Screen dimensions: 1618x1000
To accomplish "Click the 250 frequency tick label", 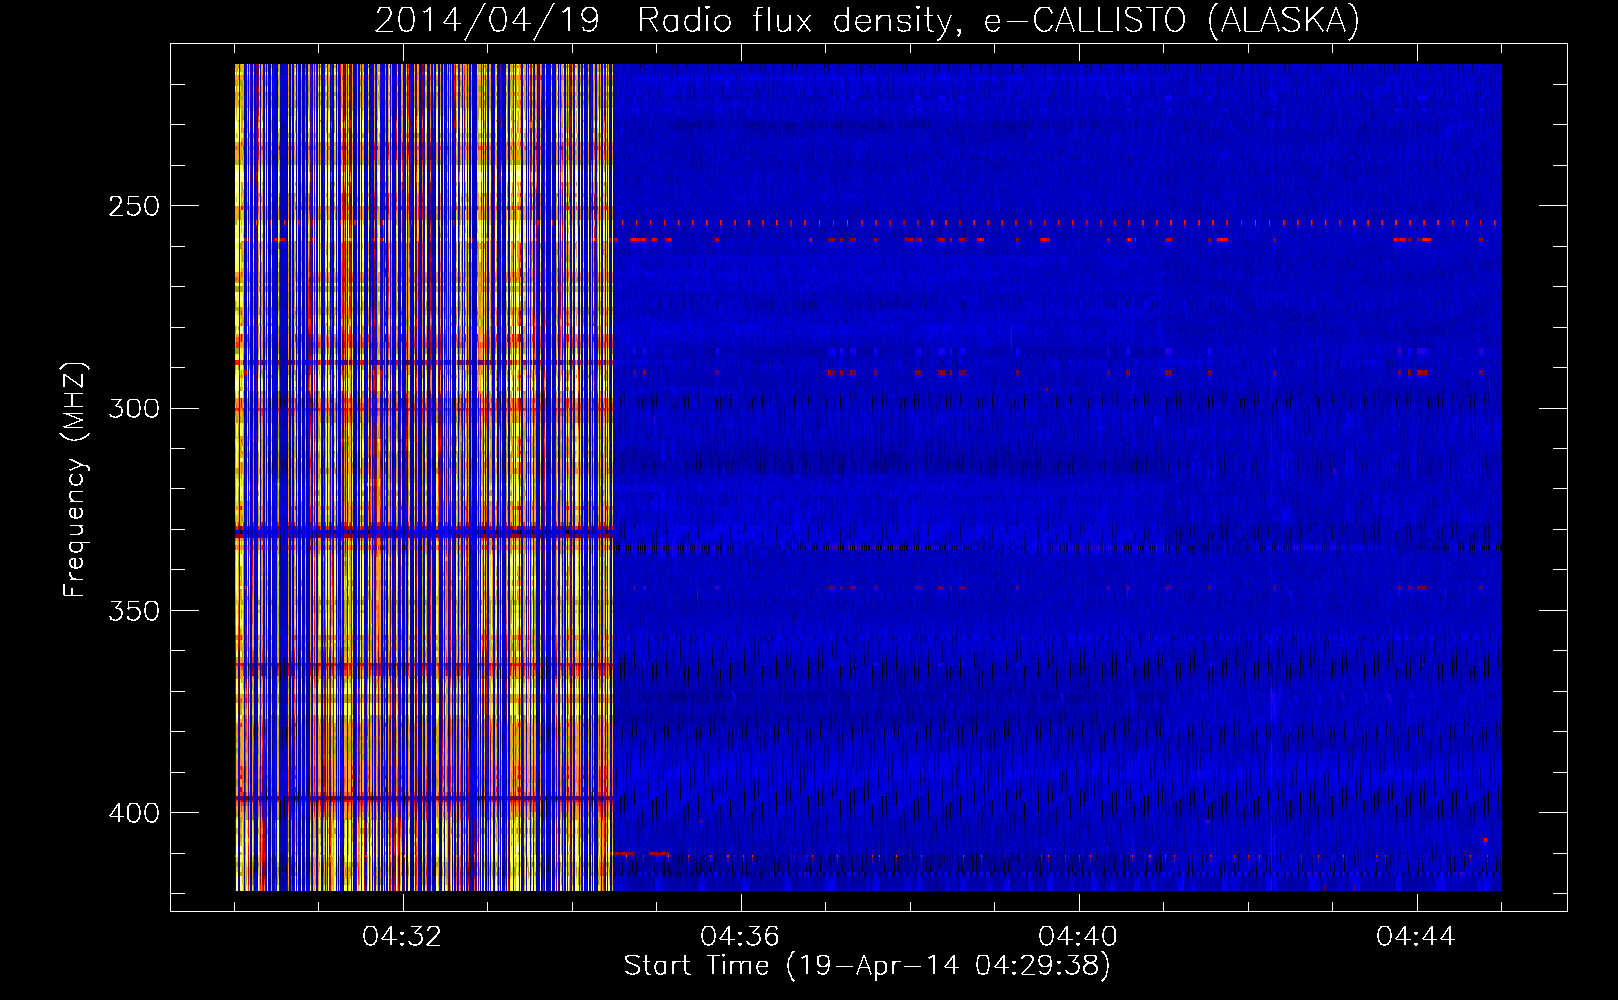I will coord(133,207).
